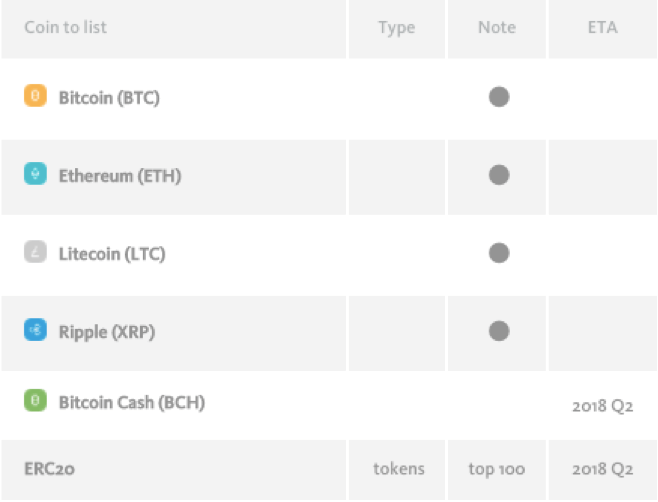The width and height of the screenshot is (658, 502).
Task: Click the 'top 100' note cell
Action: [x=497, y=470]
